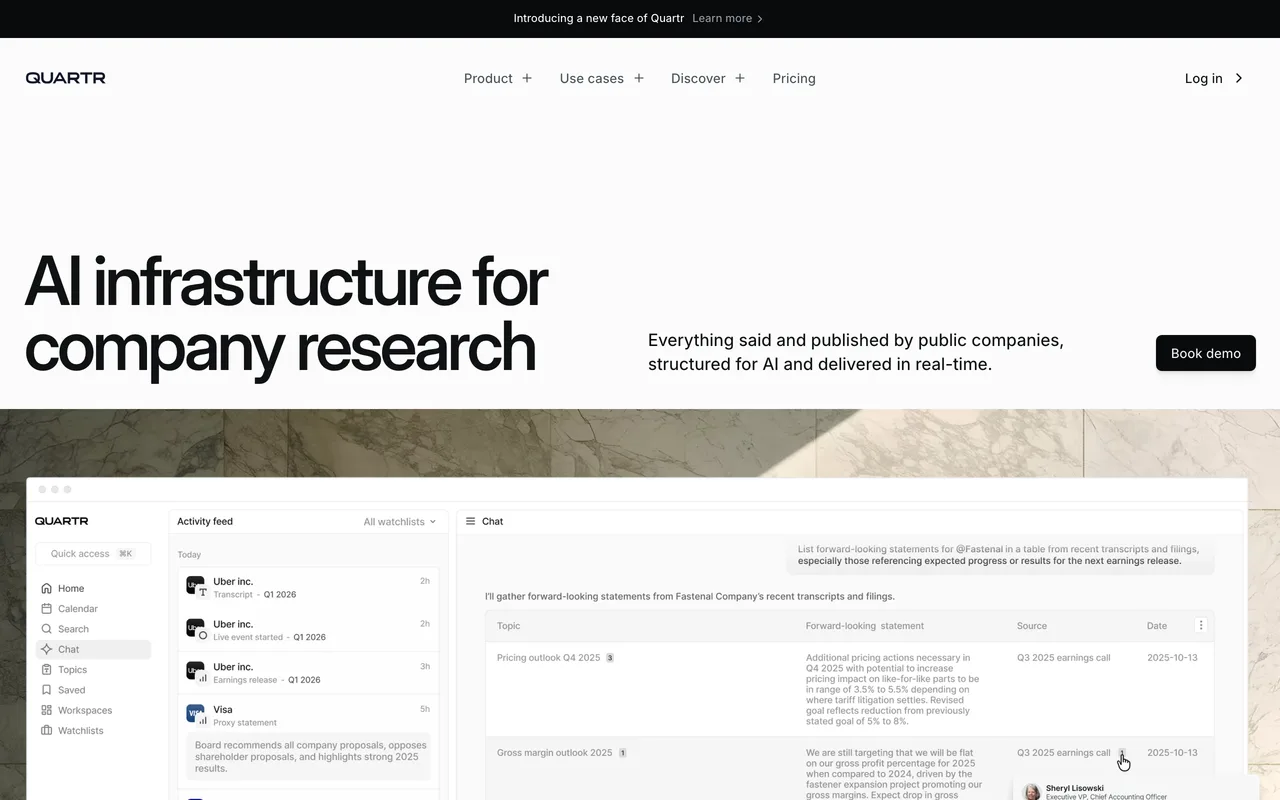Select the Calendar sidebar label
This screenshot has height=800, width=1280.
[78, 608]
